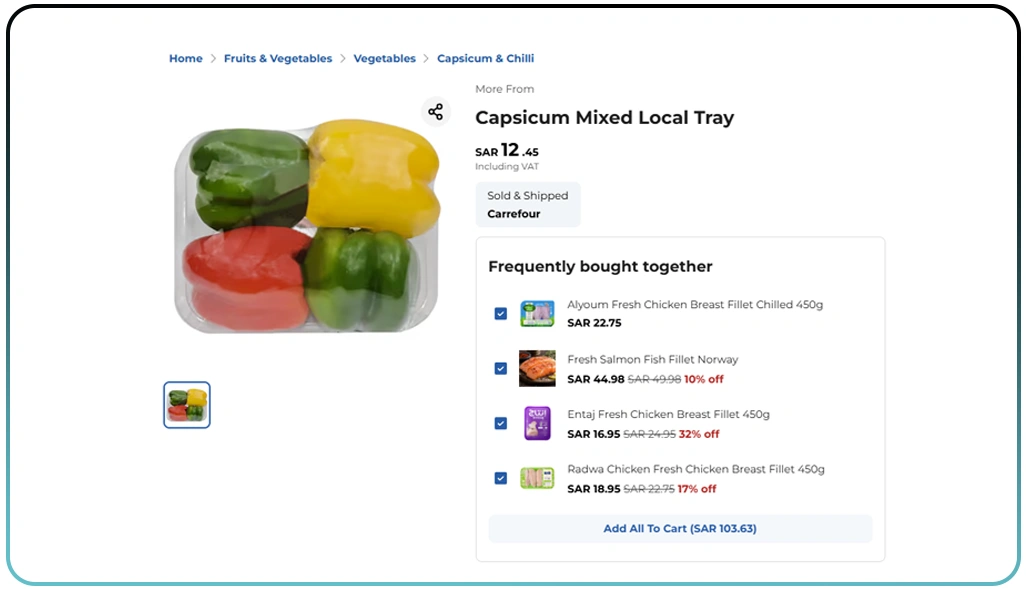The height and width of the screenshot is (589, 1026).
Task: Click the Fruits & Vegetables breadcrumb link
Action: coord(278,58)
